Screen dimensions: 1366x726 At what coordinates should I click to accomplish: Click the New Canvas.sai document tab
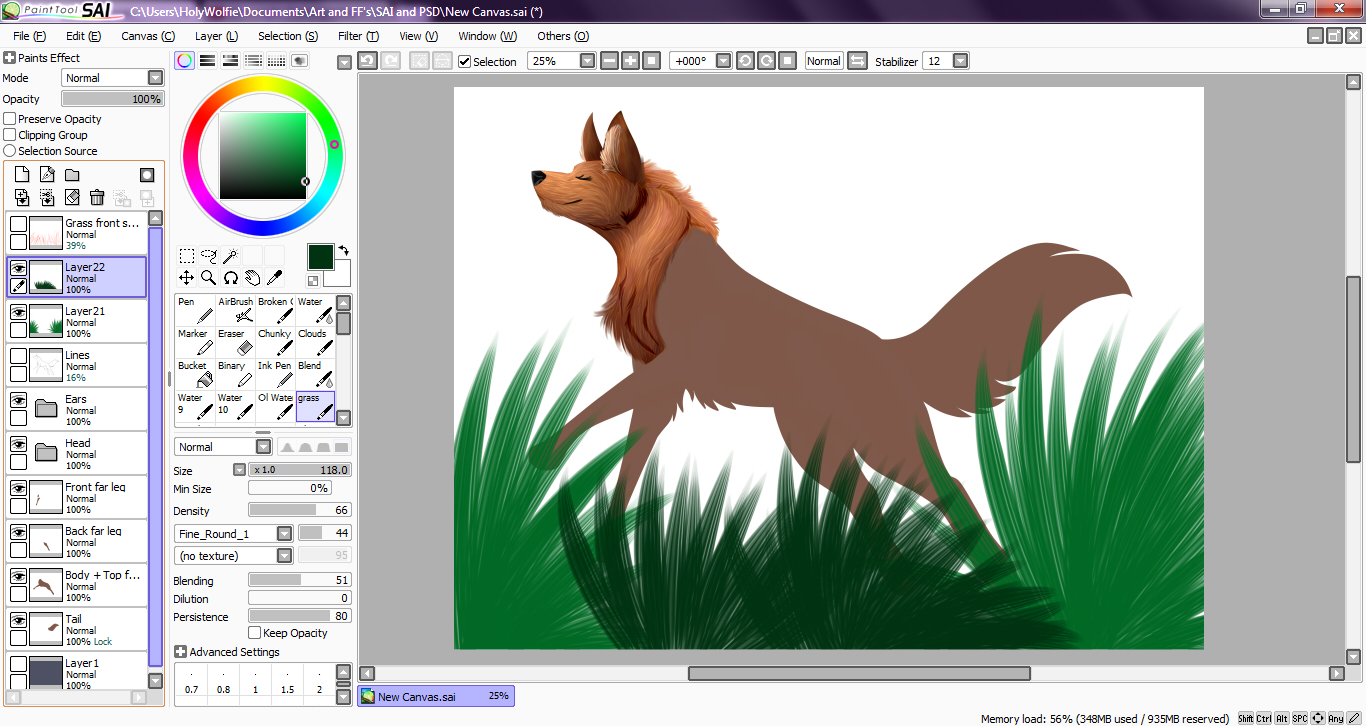click(x=436, y=696)
